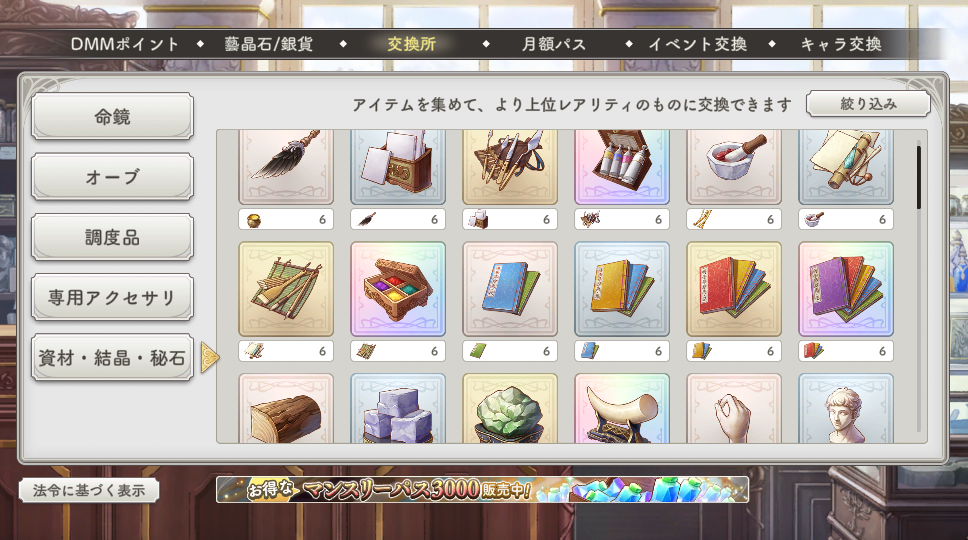Select the ivory horn item
Screen dimensions: 968x540
tap(622, 408)
